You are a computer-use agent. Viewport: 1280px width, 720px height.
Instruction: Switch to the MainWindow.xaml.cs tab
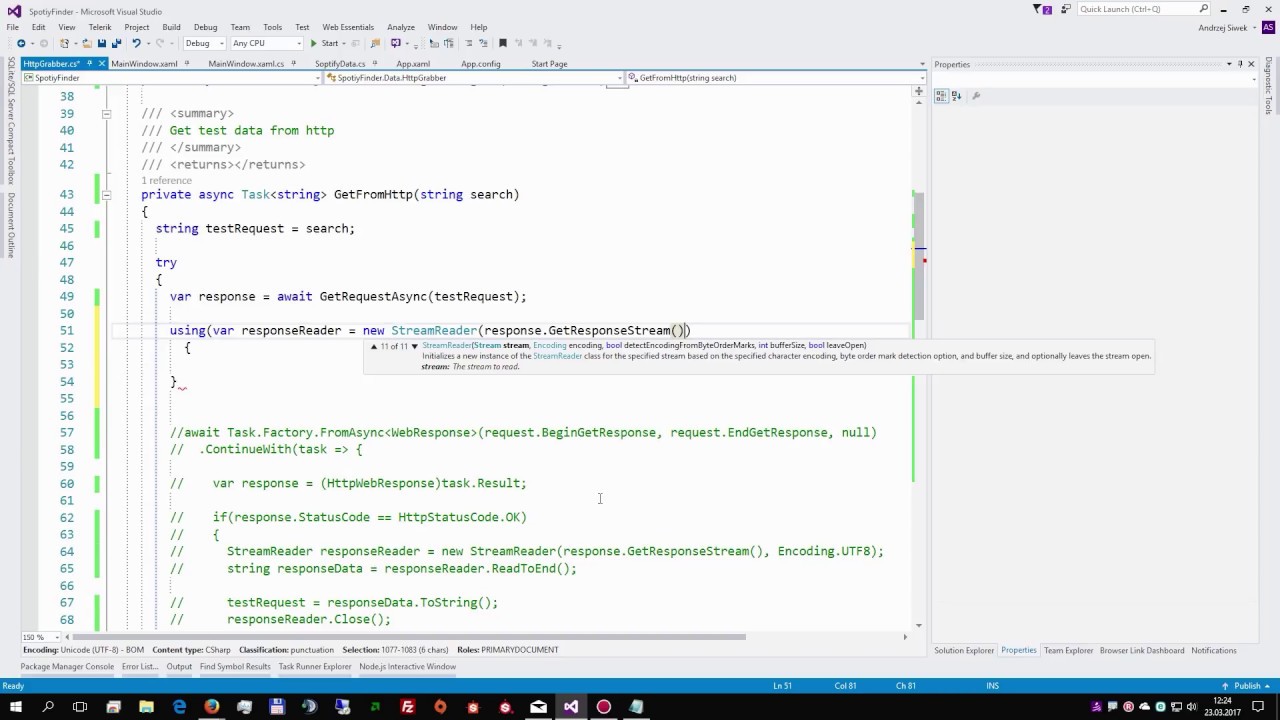tap(246, 64)
